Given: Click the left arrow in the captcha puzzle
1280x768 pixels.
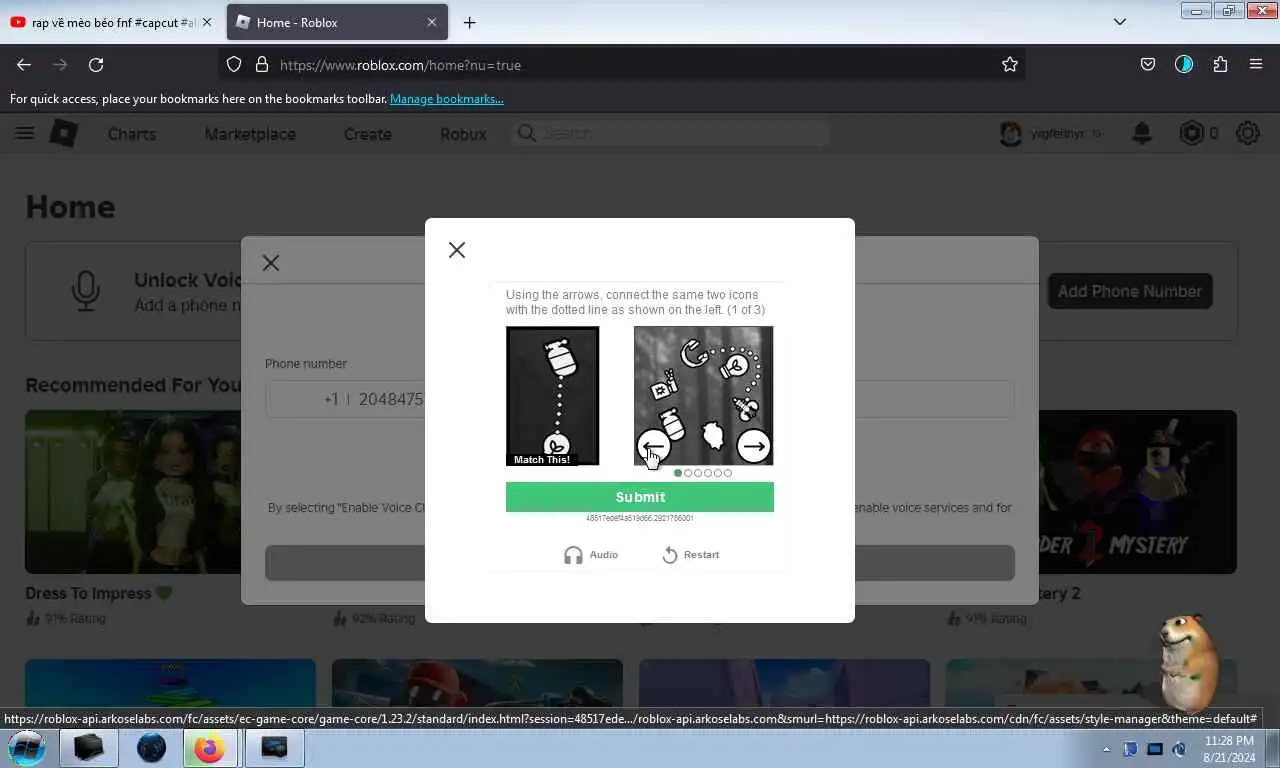Looking at the screenshot, I should pyautogui.click(x=653, y=447).
